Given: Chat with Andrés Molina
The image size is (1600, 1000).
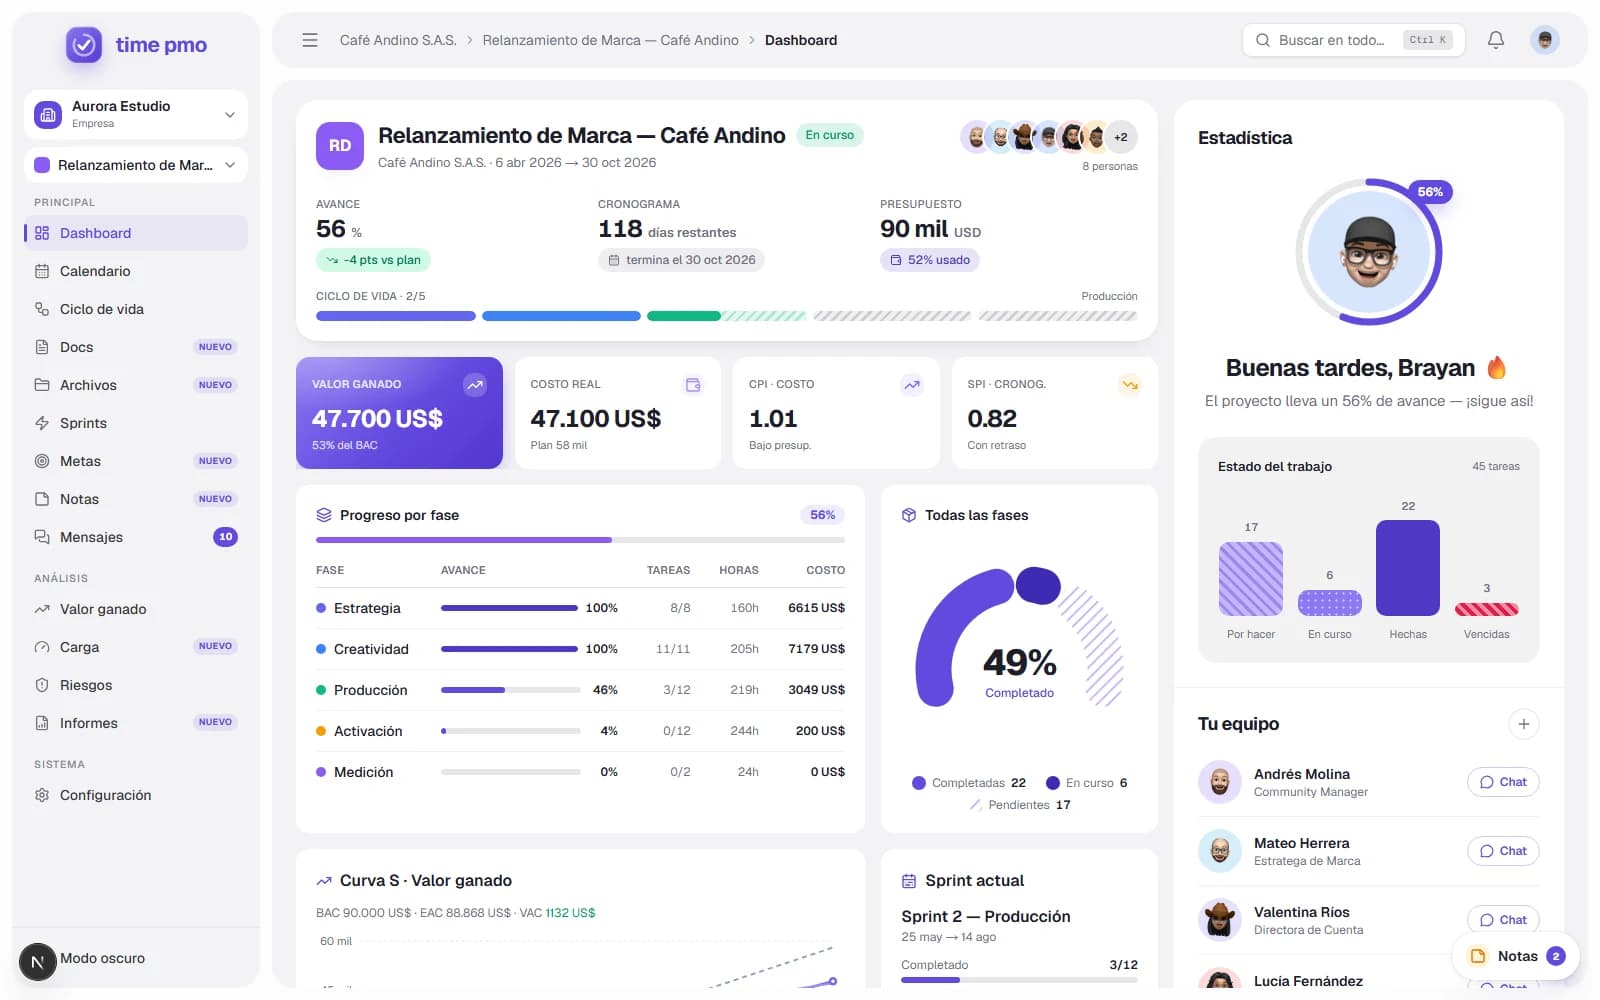Looking at the screenshot, I should pyautogui.click(x=1503, y=782).
